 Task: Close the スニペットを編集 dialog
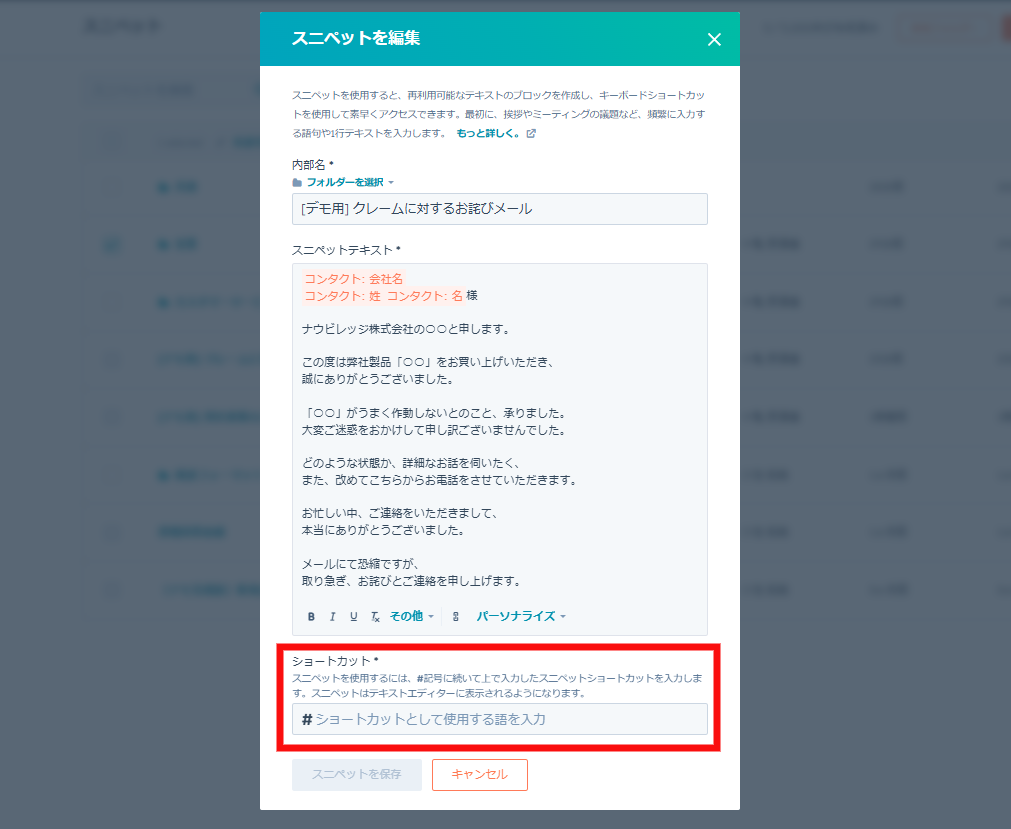click(x=714, y=39)
